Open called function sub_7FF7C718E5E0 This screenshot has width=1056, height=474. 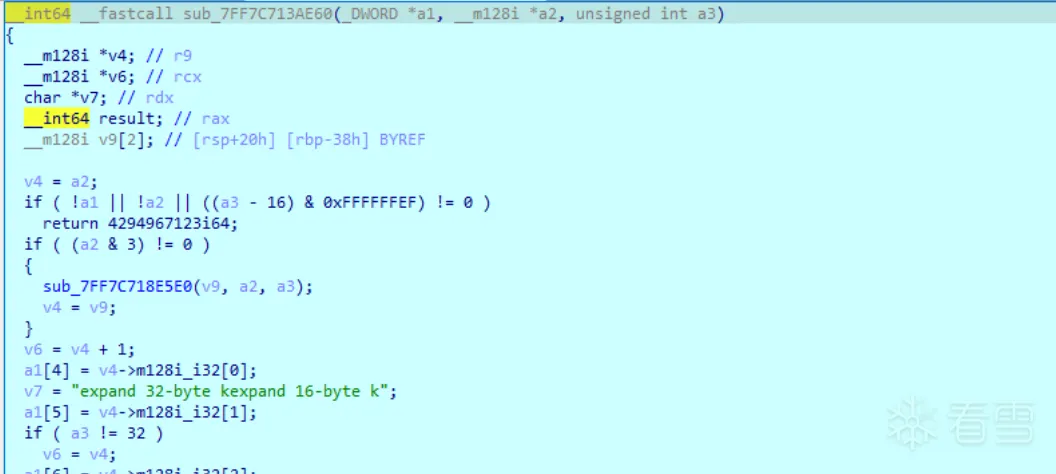(118, 287)
